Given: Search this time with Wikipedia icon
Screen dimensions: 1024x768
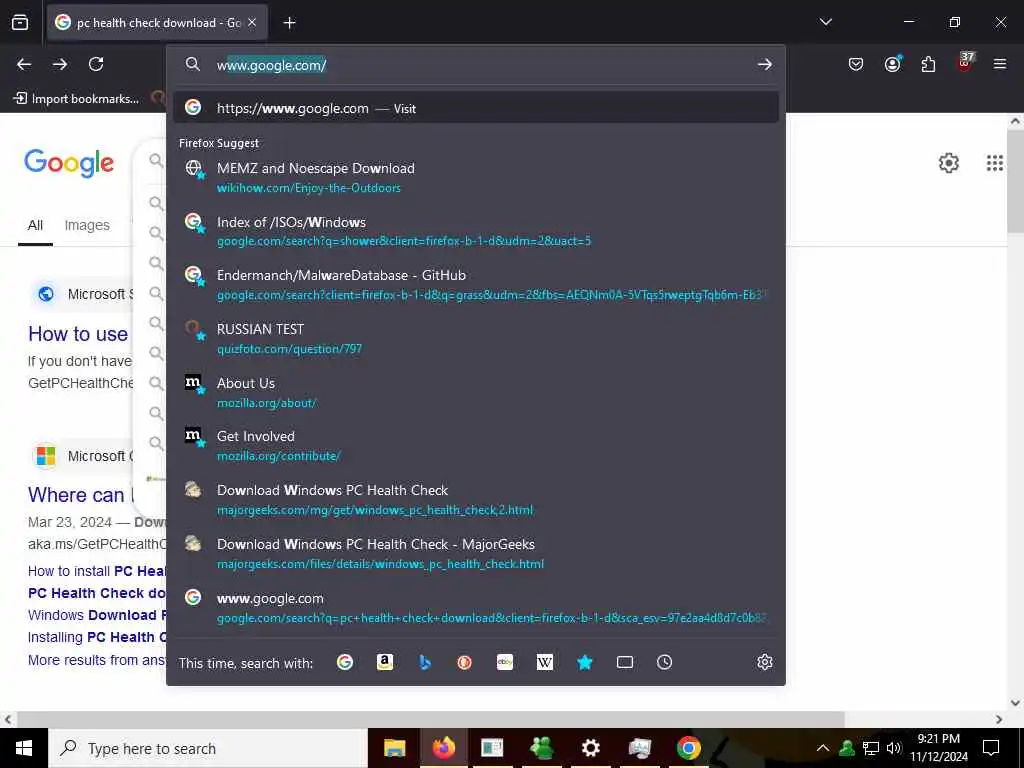Looking at the screenshot, I should pyautogui.click(x=545, y=662).
